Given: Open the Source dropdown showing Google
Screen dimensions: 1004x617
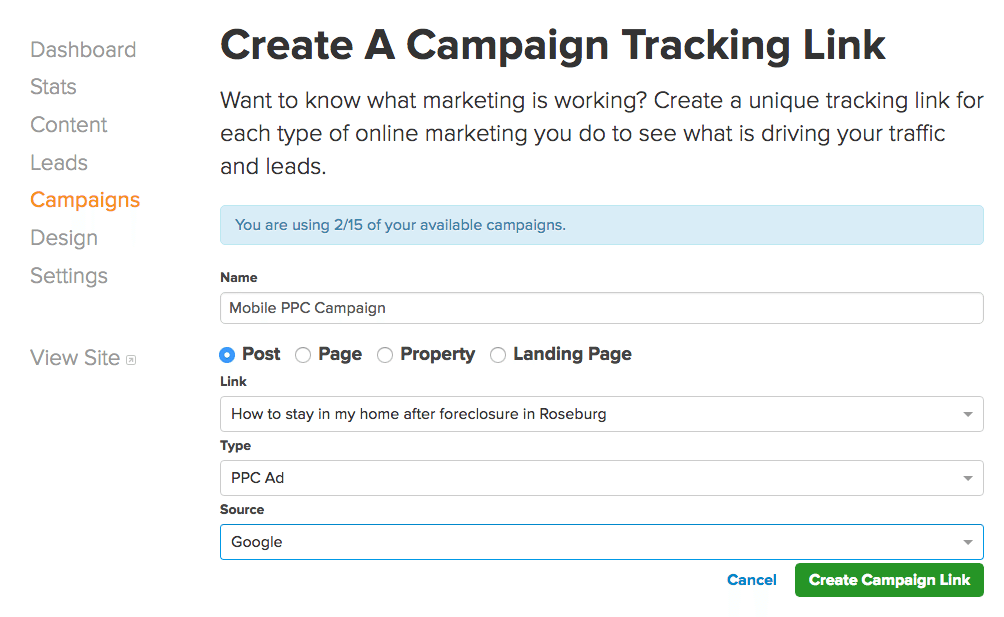Looking at the screenshot, I should coord(600,542).
